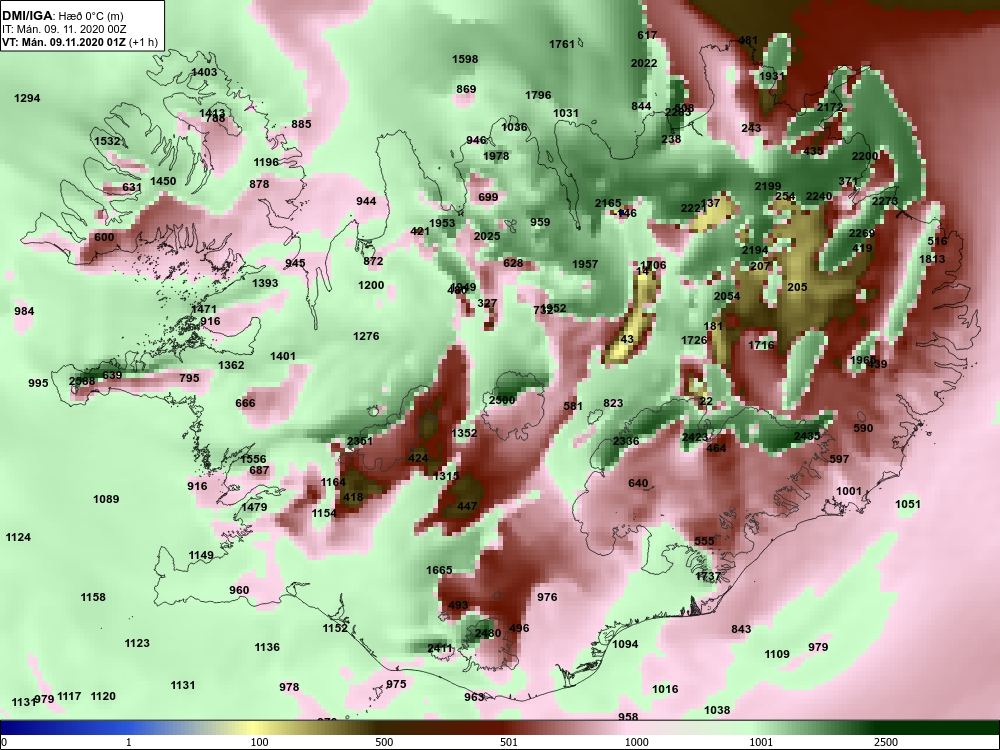Click the map value 2172
The height and width of the screenshot is (750, 1000).
click(830, 107)
